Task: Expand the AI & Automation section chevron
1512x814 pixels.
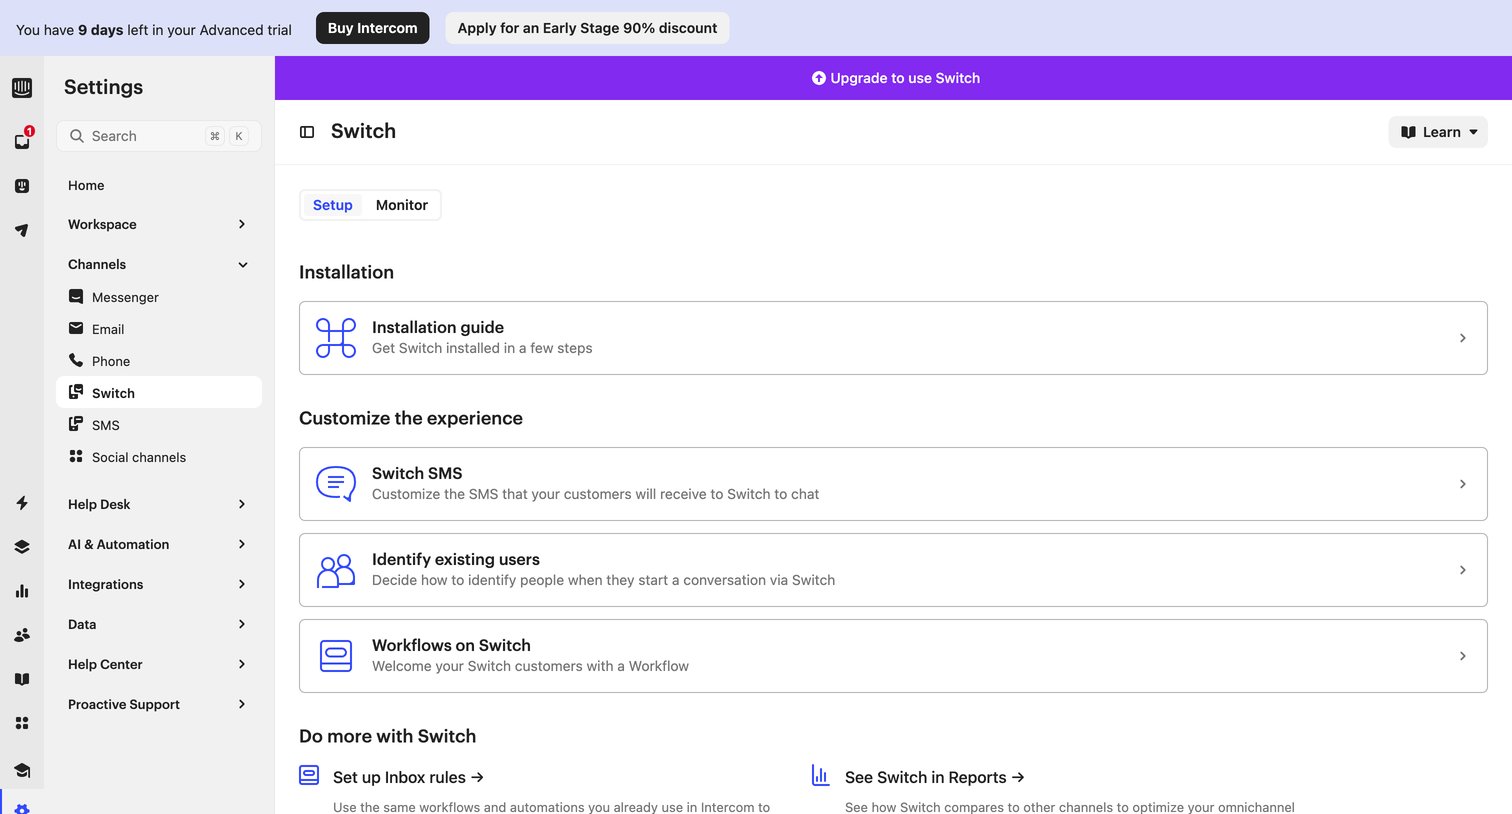Action: click(242, 544)
